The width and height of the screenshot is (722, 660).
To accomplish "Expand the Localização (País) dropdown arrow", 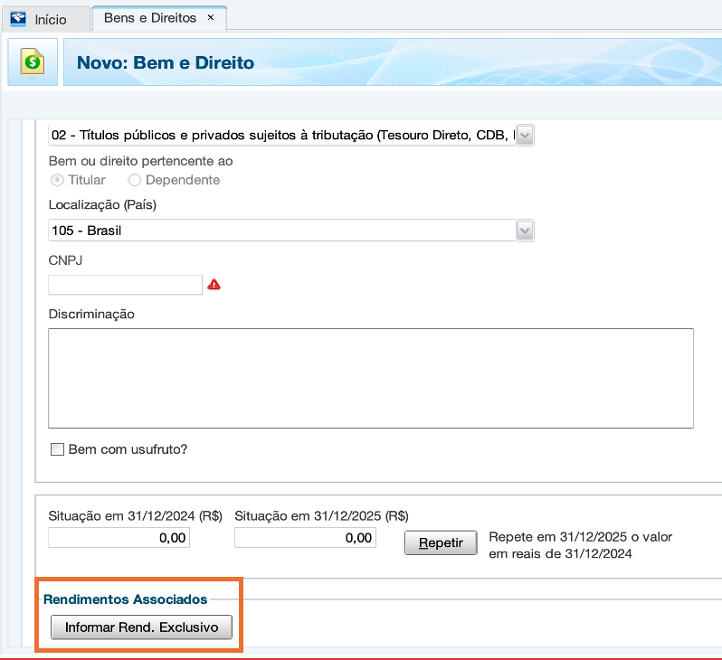I will coord(524,230).
